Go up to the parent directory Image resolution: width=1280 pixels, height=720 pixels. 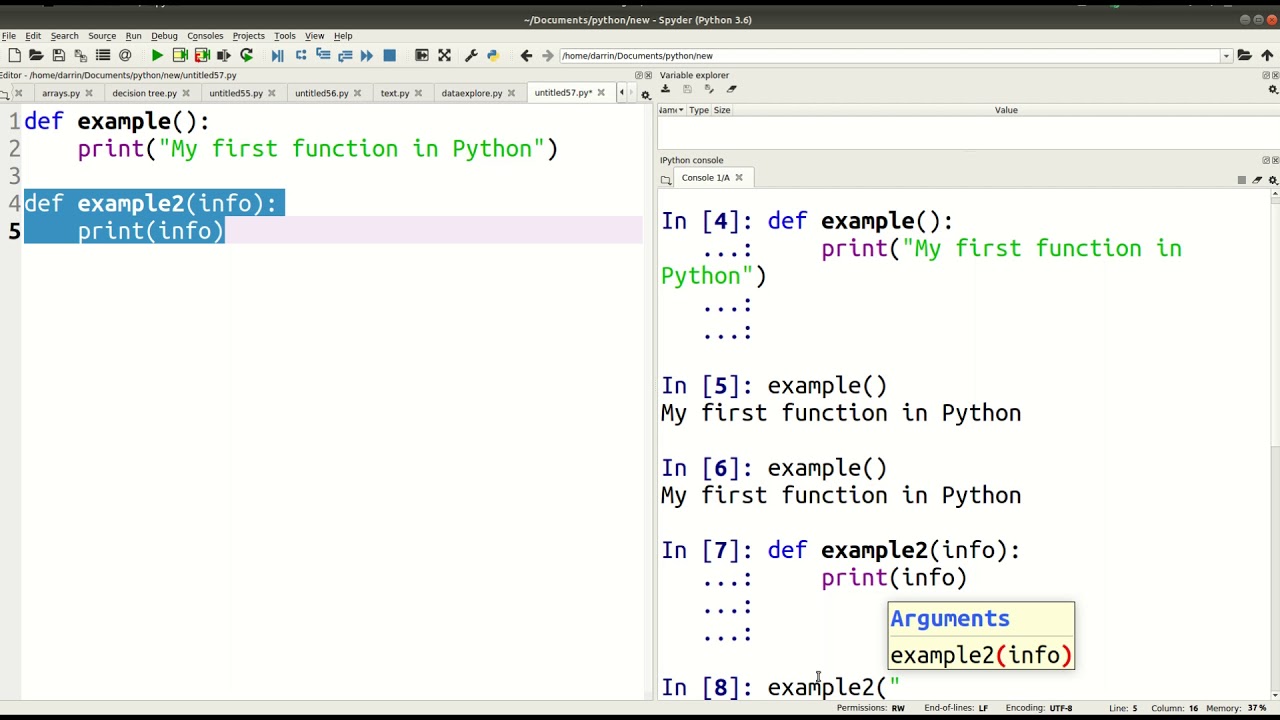pos(1267,56)
